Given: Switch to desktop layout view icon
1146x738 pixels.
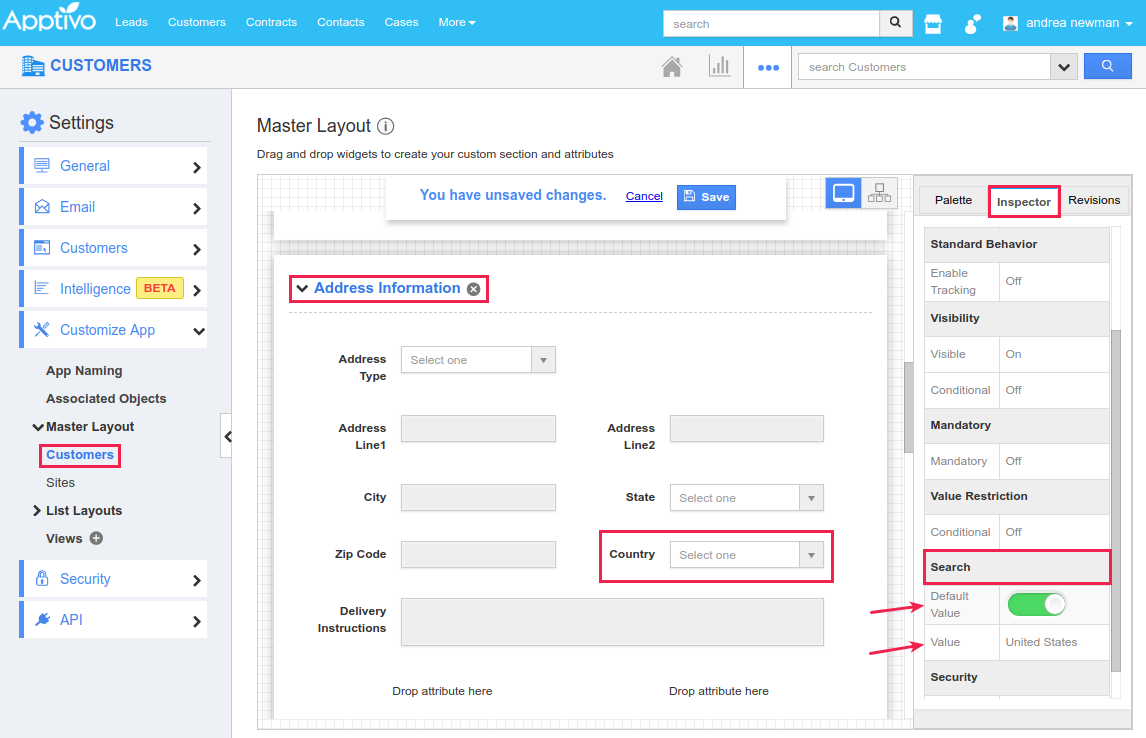Looking at the screenshot, I should click(843, 193).
